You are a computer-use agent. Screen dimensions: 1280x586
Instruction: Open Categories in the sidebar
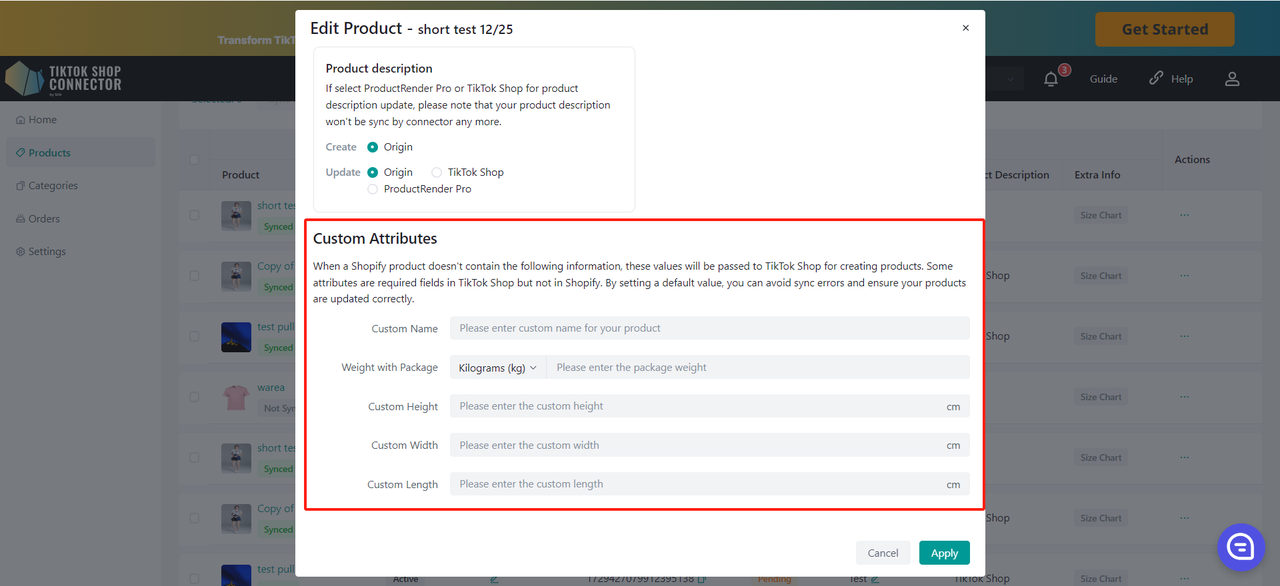pos(53,186)
